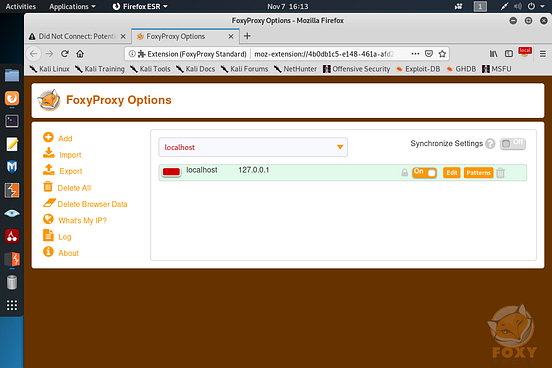Open MSFU bookmark
The width and height of the screenshot is (552, 368).
coord(497,69)
